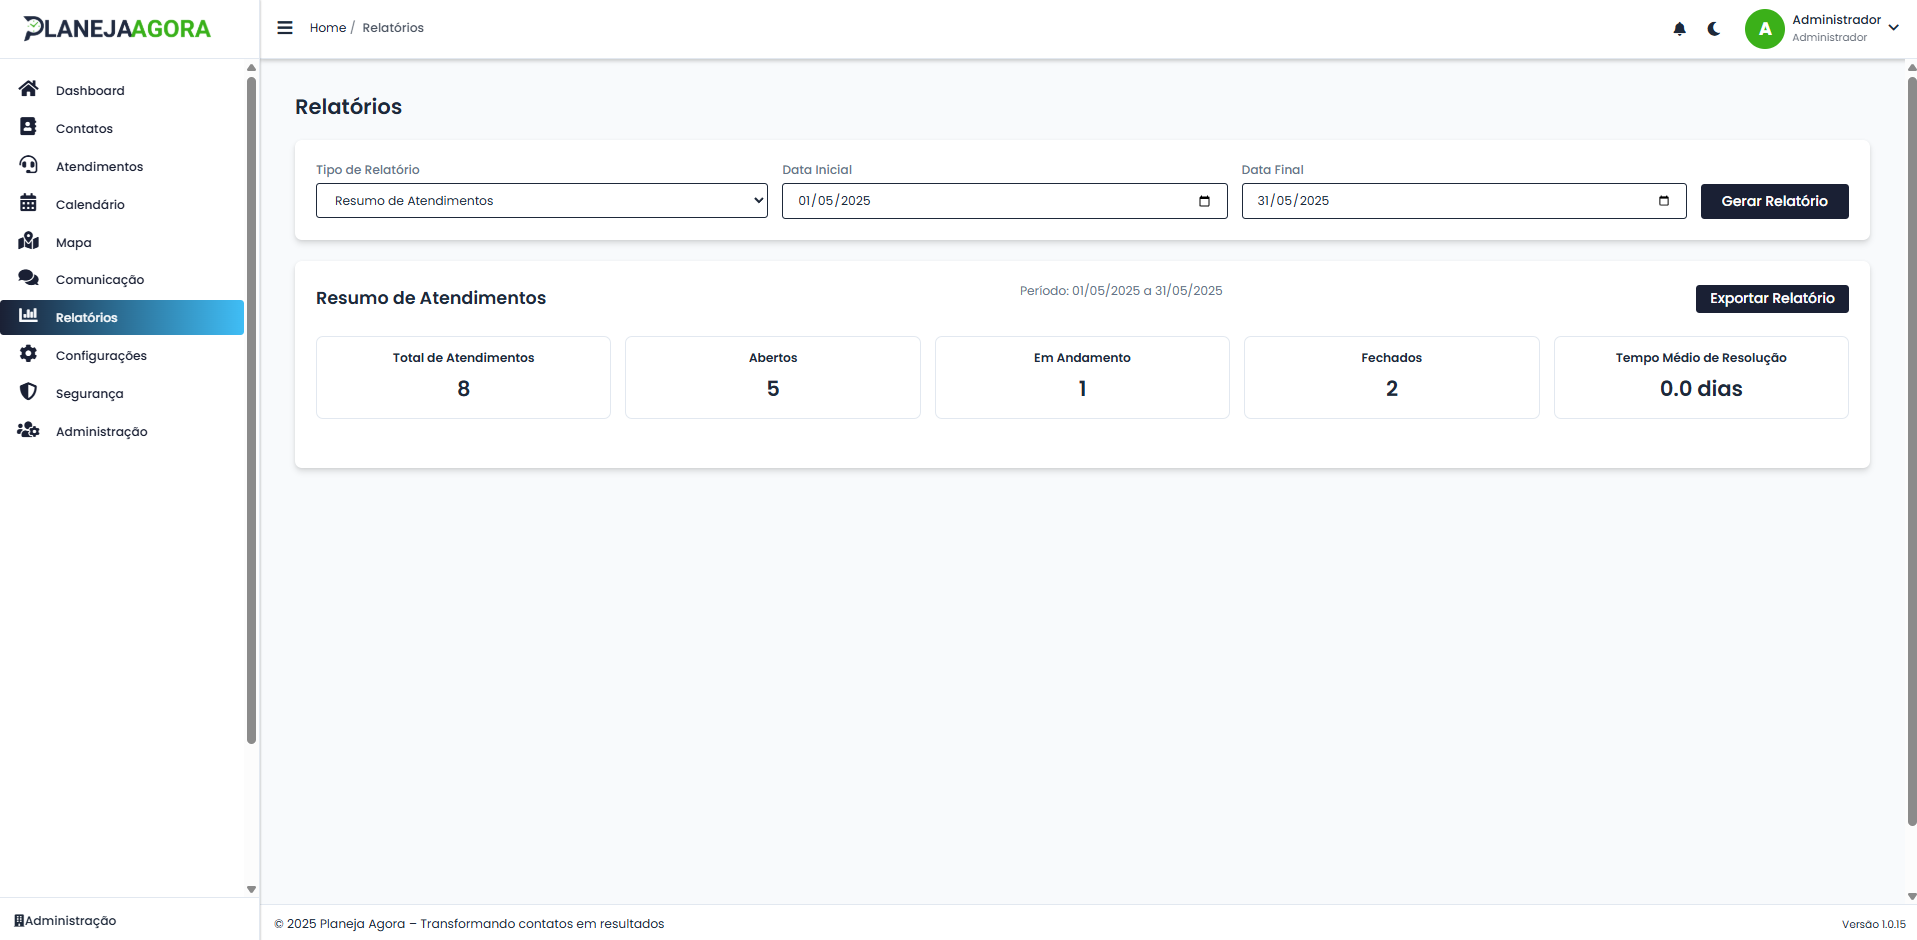
Task: Click the Mapa map marker icon
Action: click(x=28, y=241)
